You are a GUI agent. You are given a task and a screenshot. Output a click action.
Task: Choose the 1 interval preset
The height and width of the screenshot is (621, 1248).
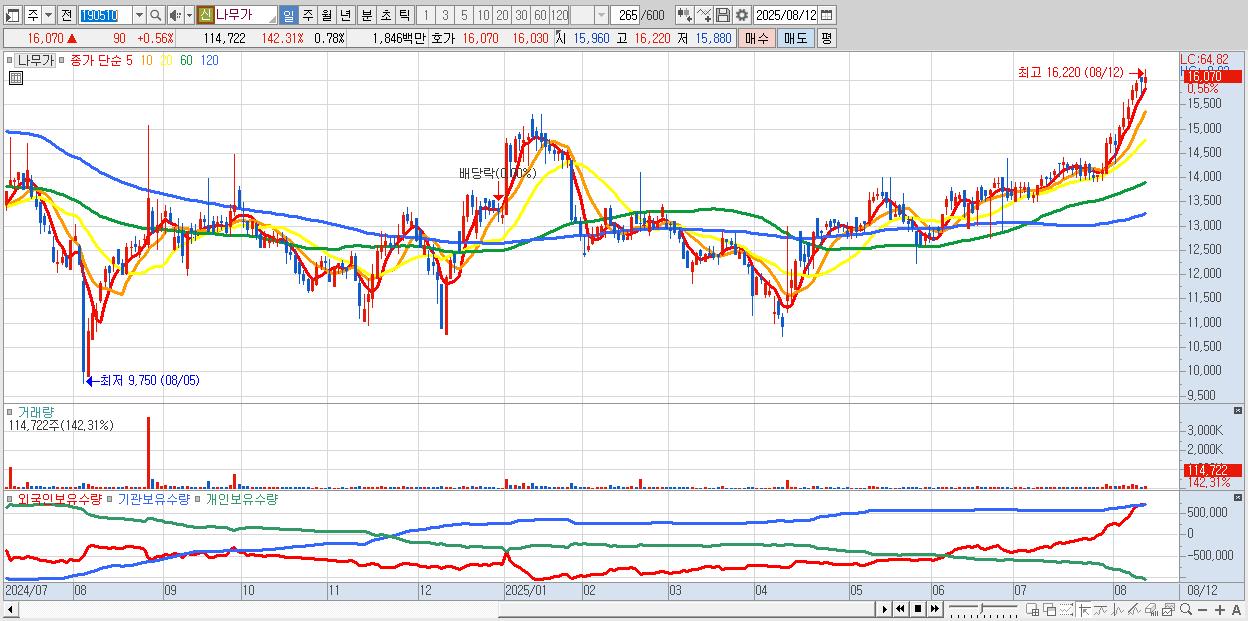(x=426, y=15)
